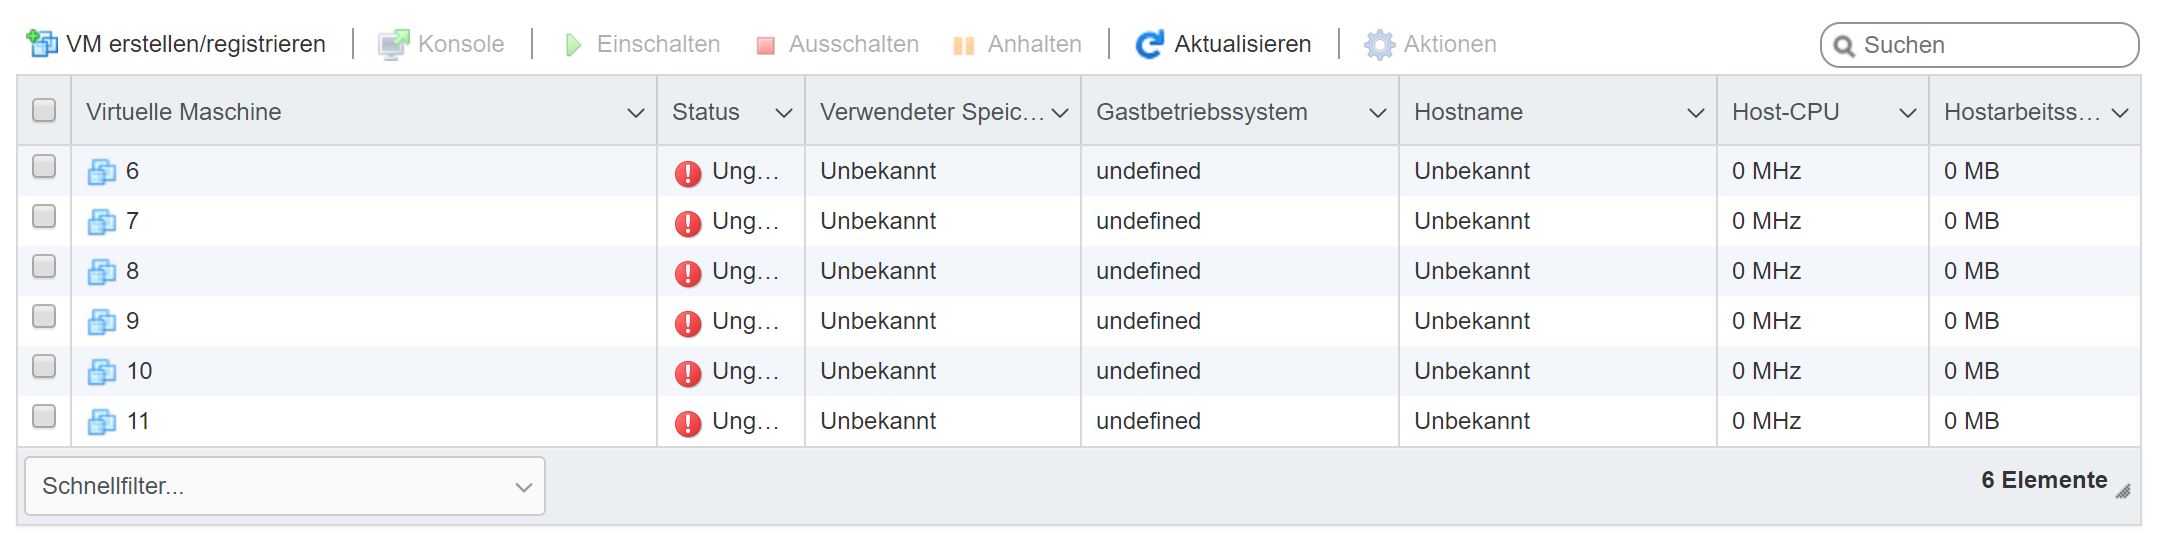
Task: Click the red status icon for VM 8
Action: pyautogui.click(x=688, y=273)
